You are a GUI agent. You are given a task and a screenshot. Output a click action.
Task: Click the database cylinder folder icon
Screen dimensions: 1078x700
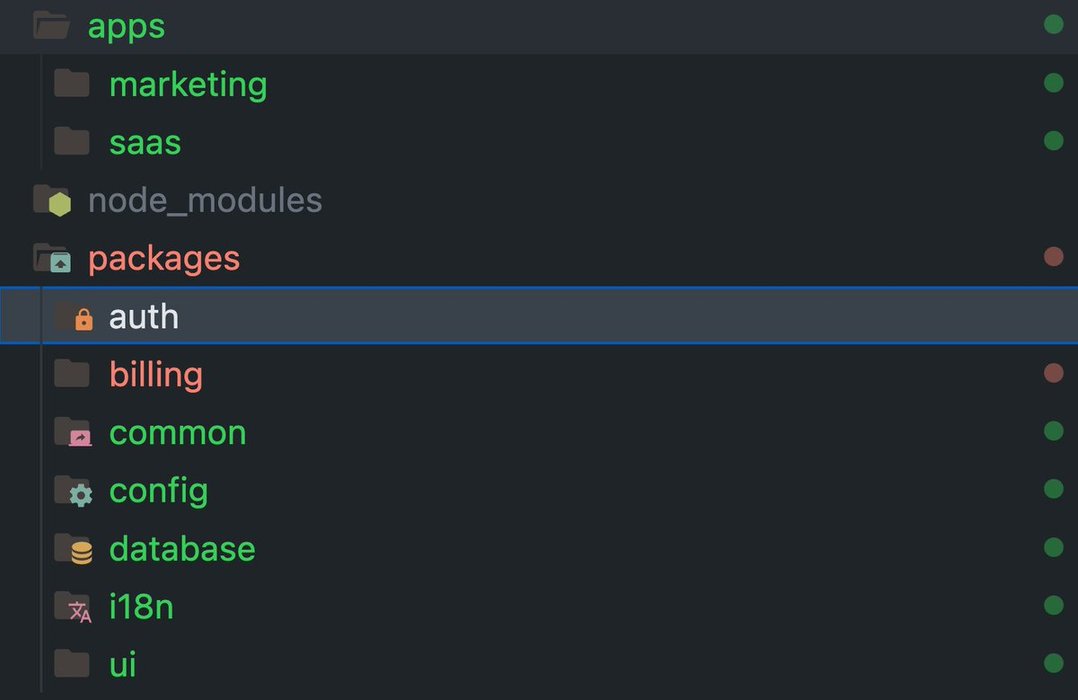[82, 553]
